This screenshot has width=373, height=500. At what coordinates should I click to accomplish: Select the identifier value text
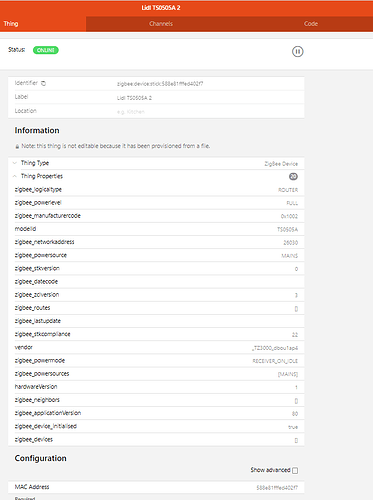tap(160, 84)
